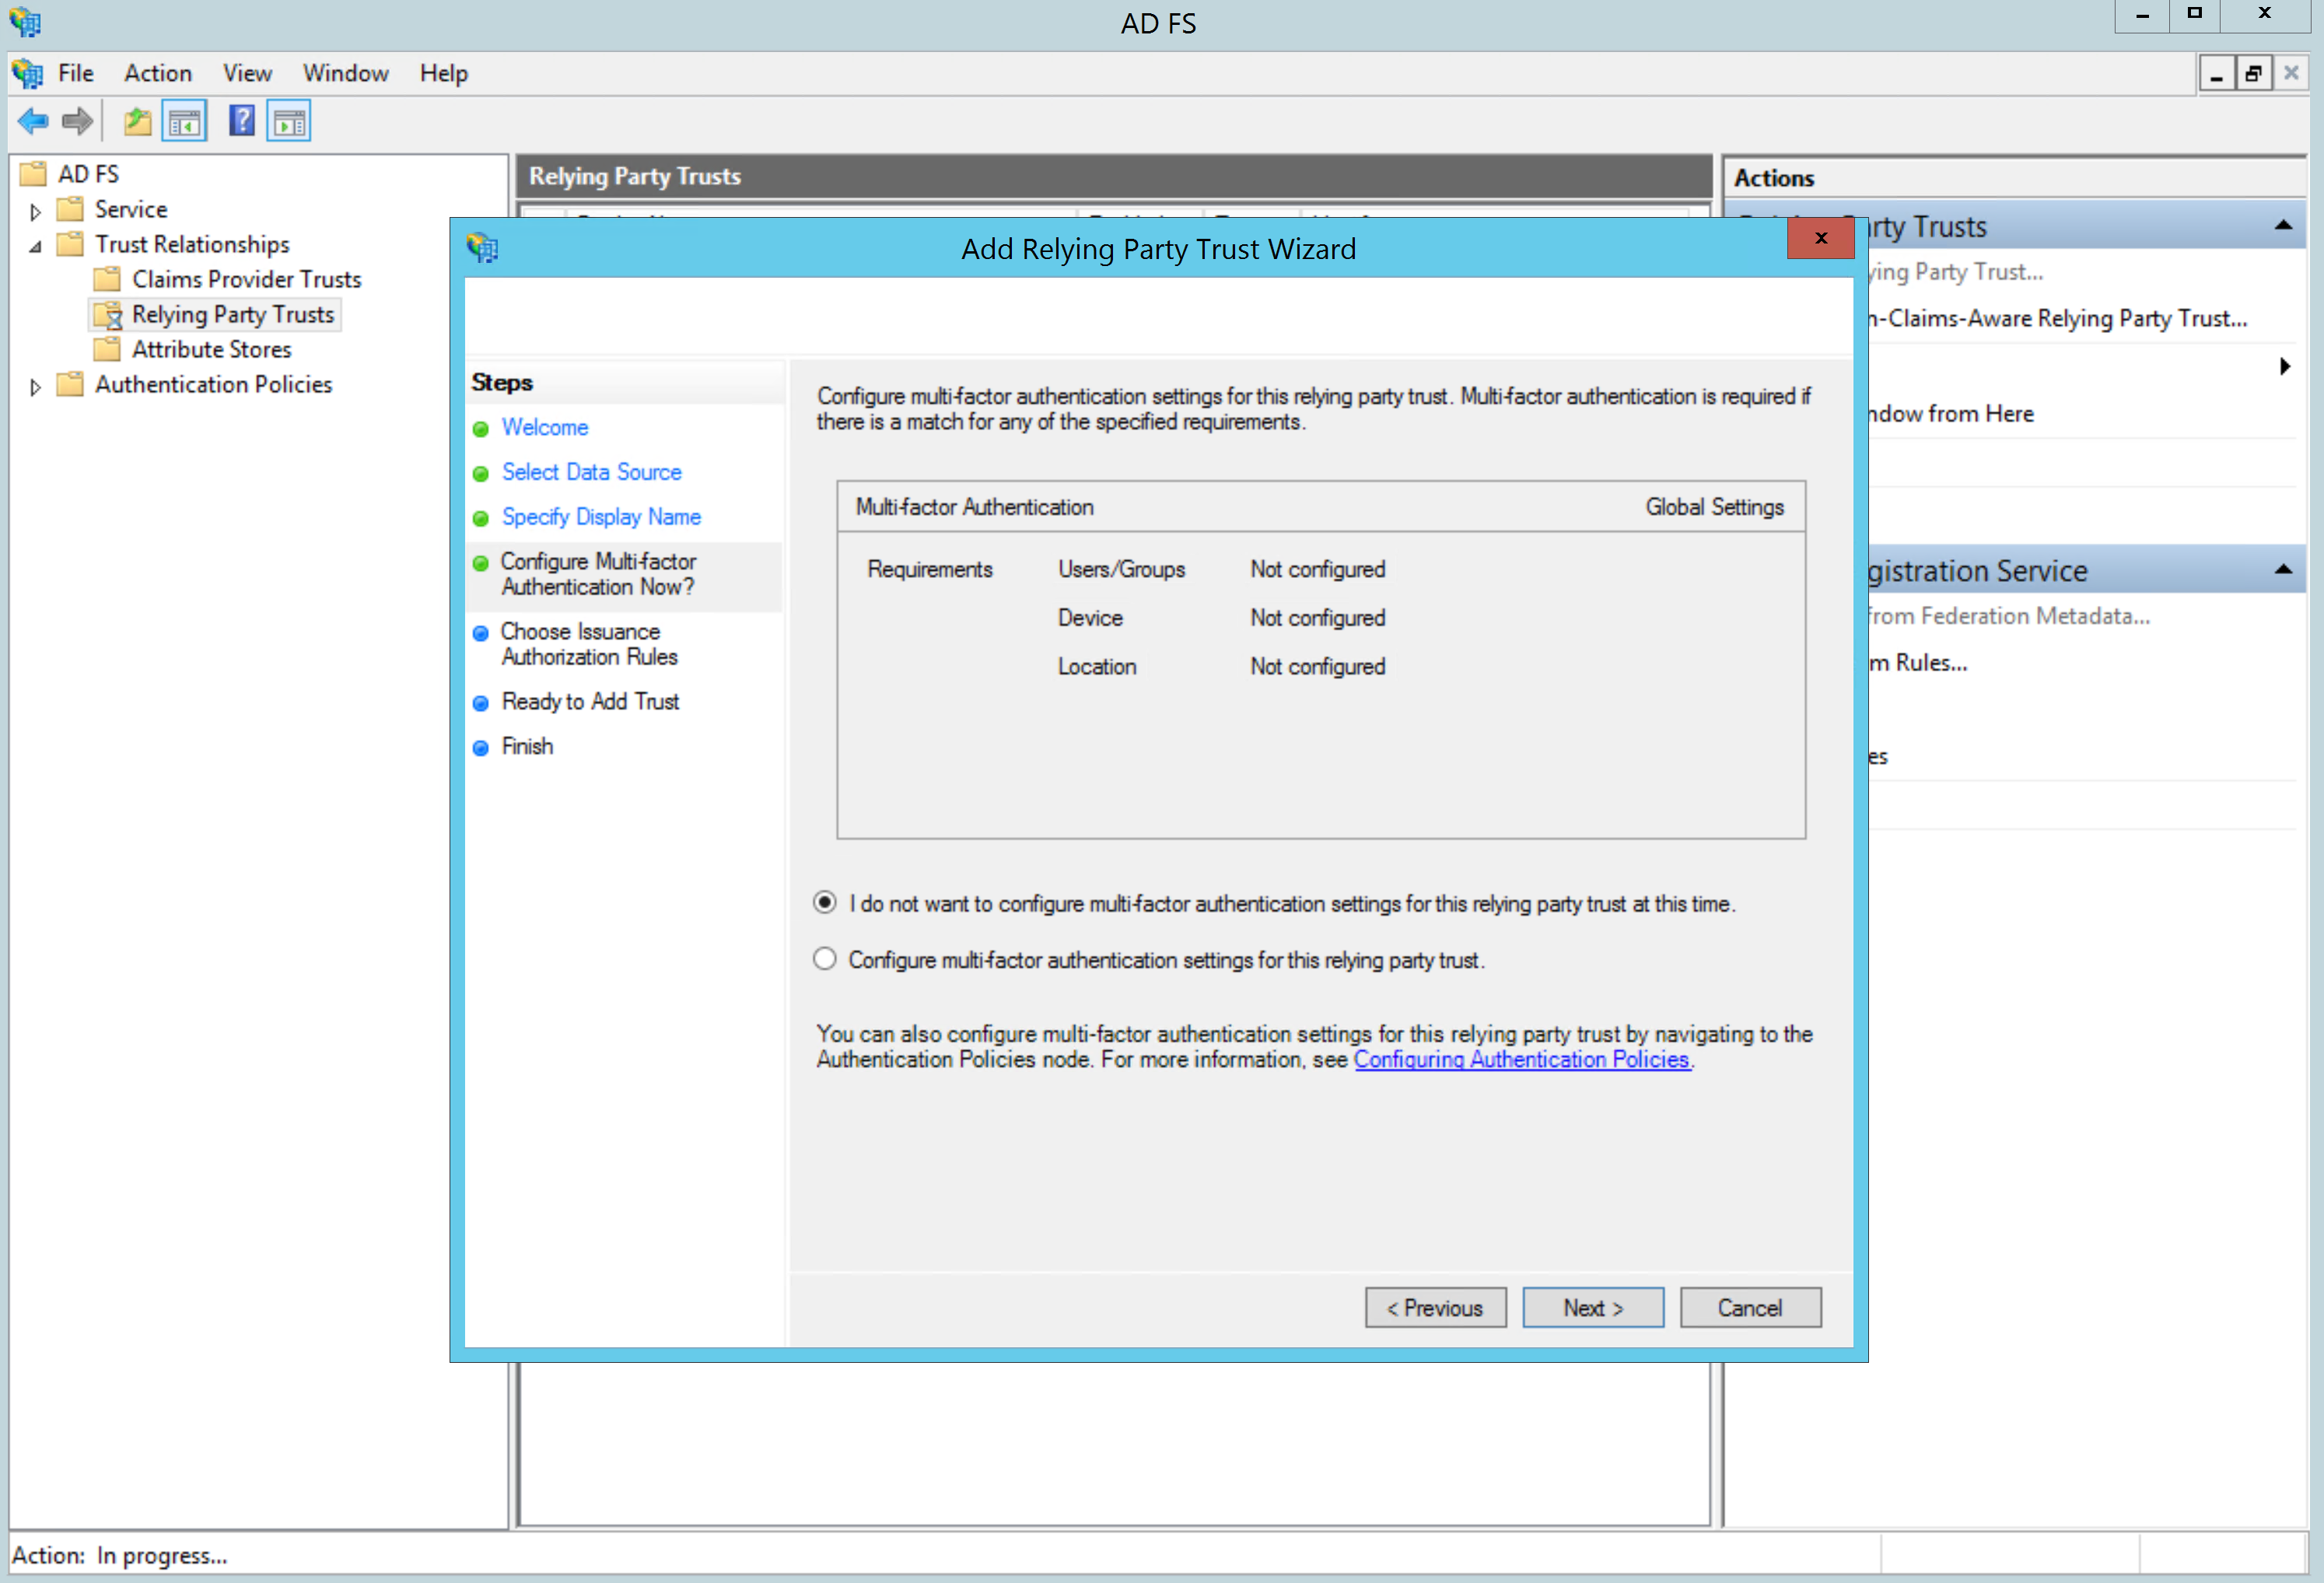Viewport: 2324px width, 1583px height.
Task: Collapse the registration Service actions section
Action: (2283, 570)
